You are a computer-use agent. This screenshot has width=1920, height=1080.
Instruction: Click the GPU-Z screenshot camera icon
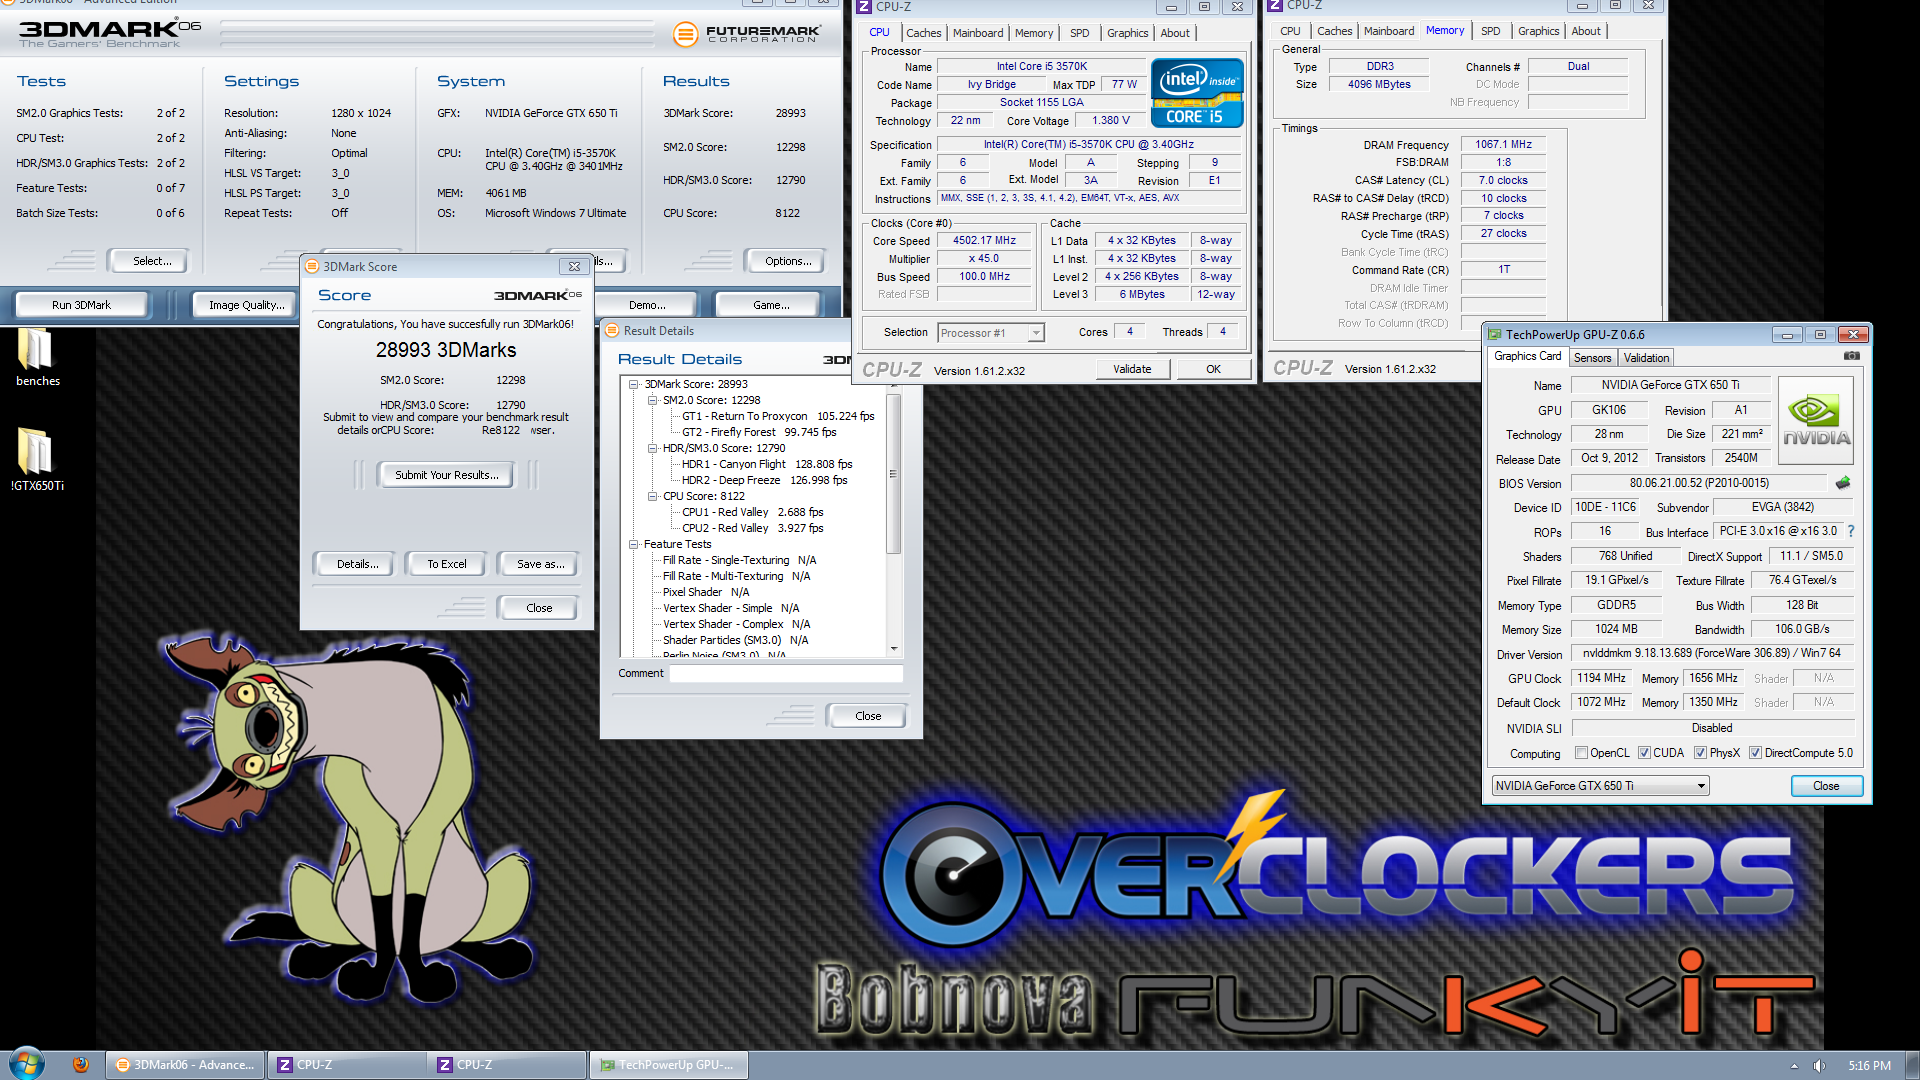click(1851, 356)
